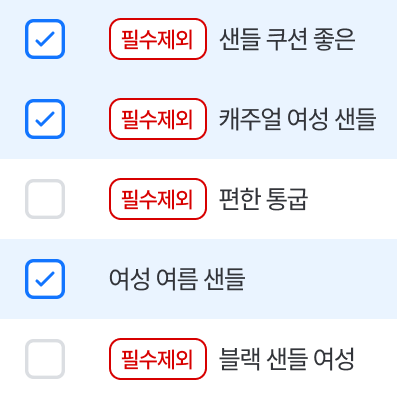Check the 블랙 샌들 여성 checkbox
The width and height of the screenshot is (397, 397).
tap(45, 359)
